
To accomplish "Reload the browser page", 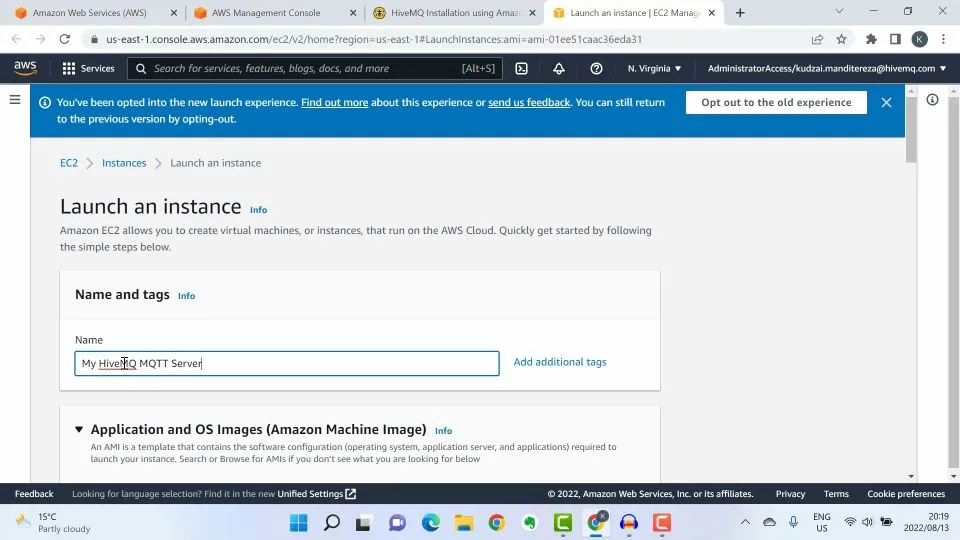I will [x=64, y=39].
